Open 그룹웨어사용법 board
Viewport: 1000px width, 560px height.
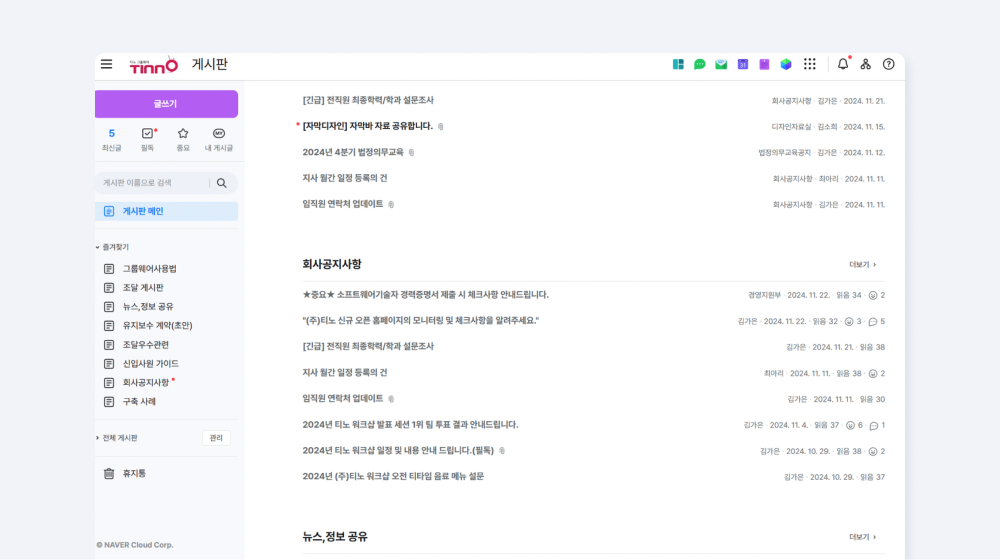pos(149,269)
